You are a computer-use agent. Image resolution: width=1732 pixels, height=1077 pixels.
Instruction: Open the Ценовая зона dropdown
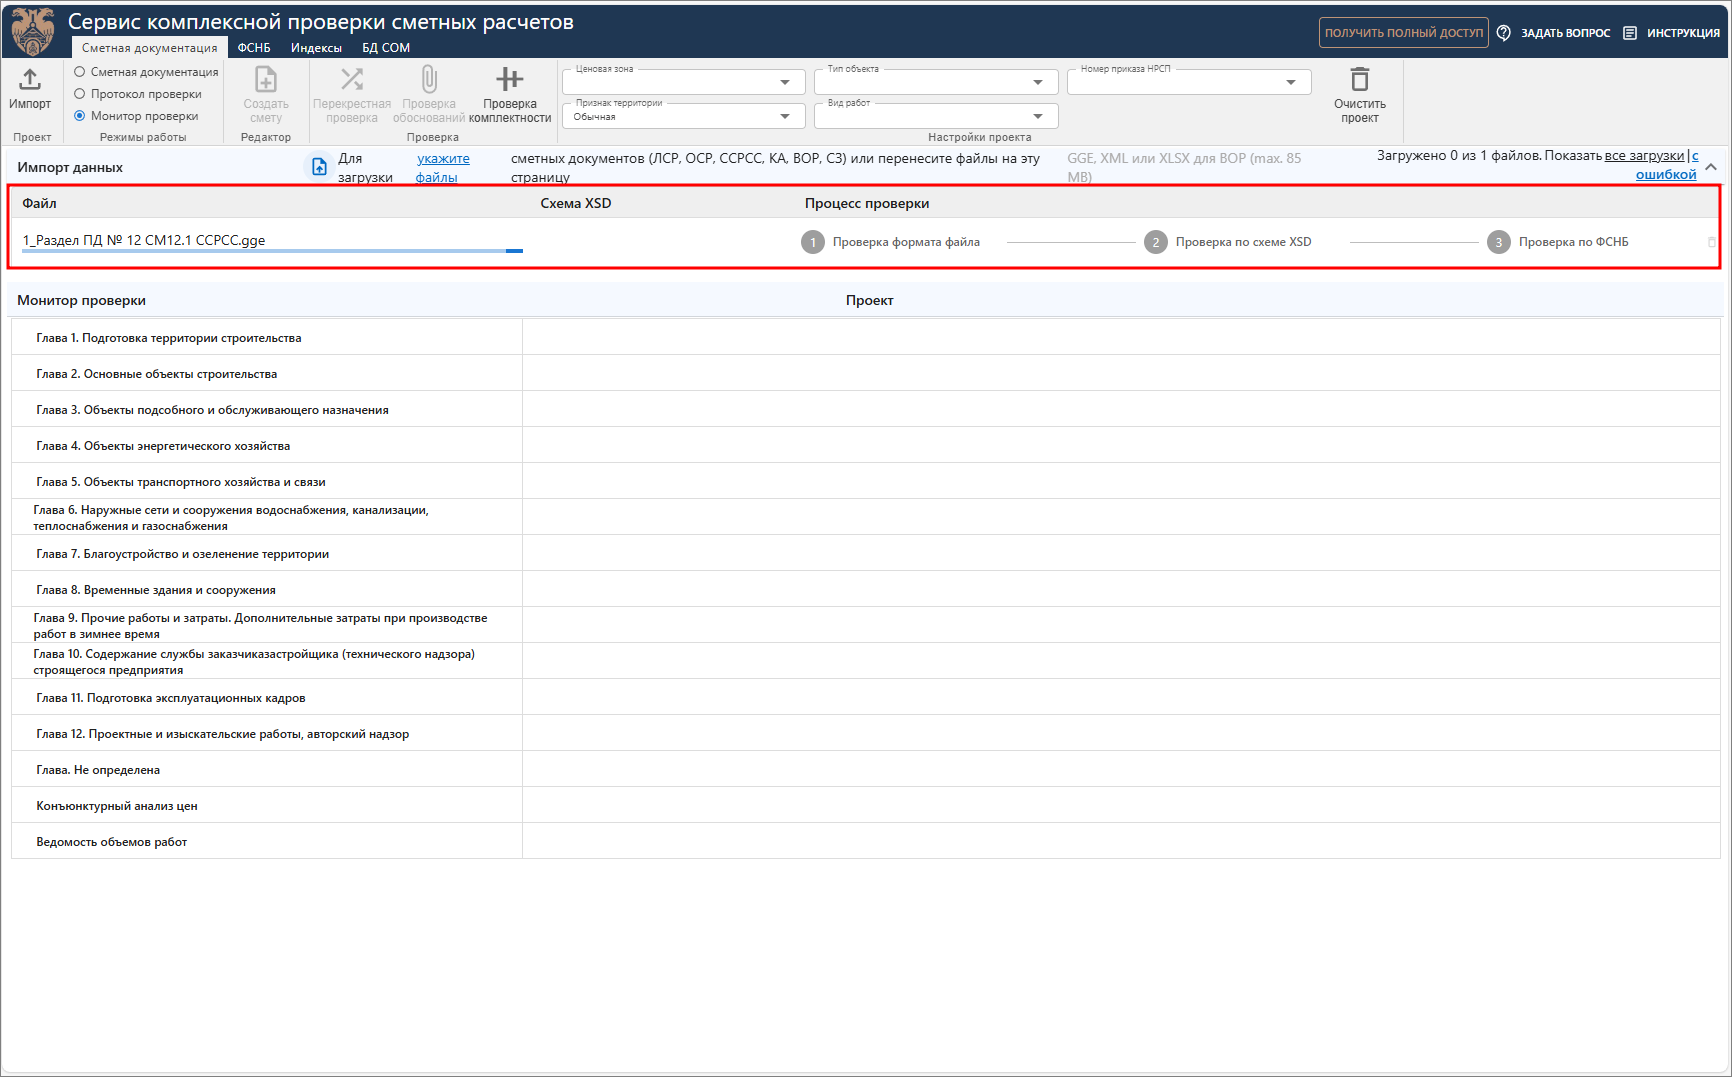(785, 82)
